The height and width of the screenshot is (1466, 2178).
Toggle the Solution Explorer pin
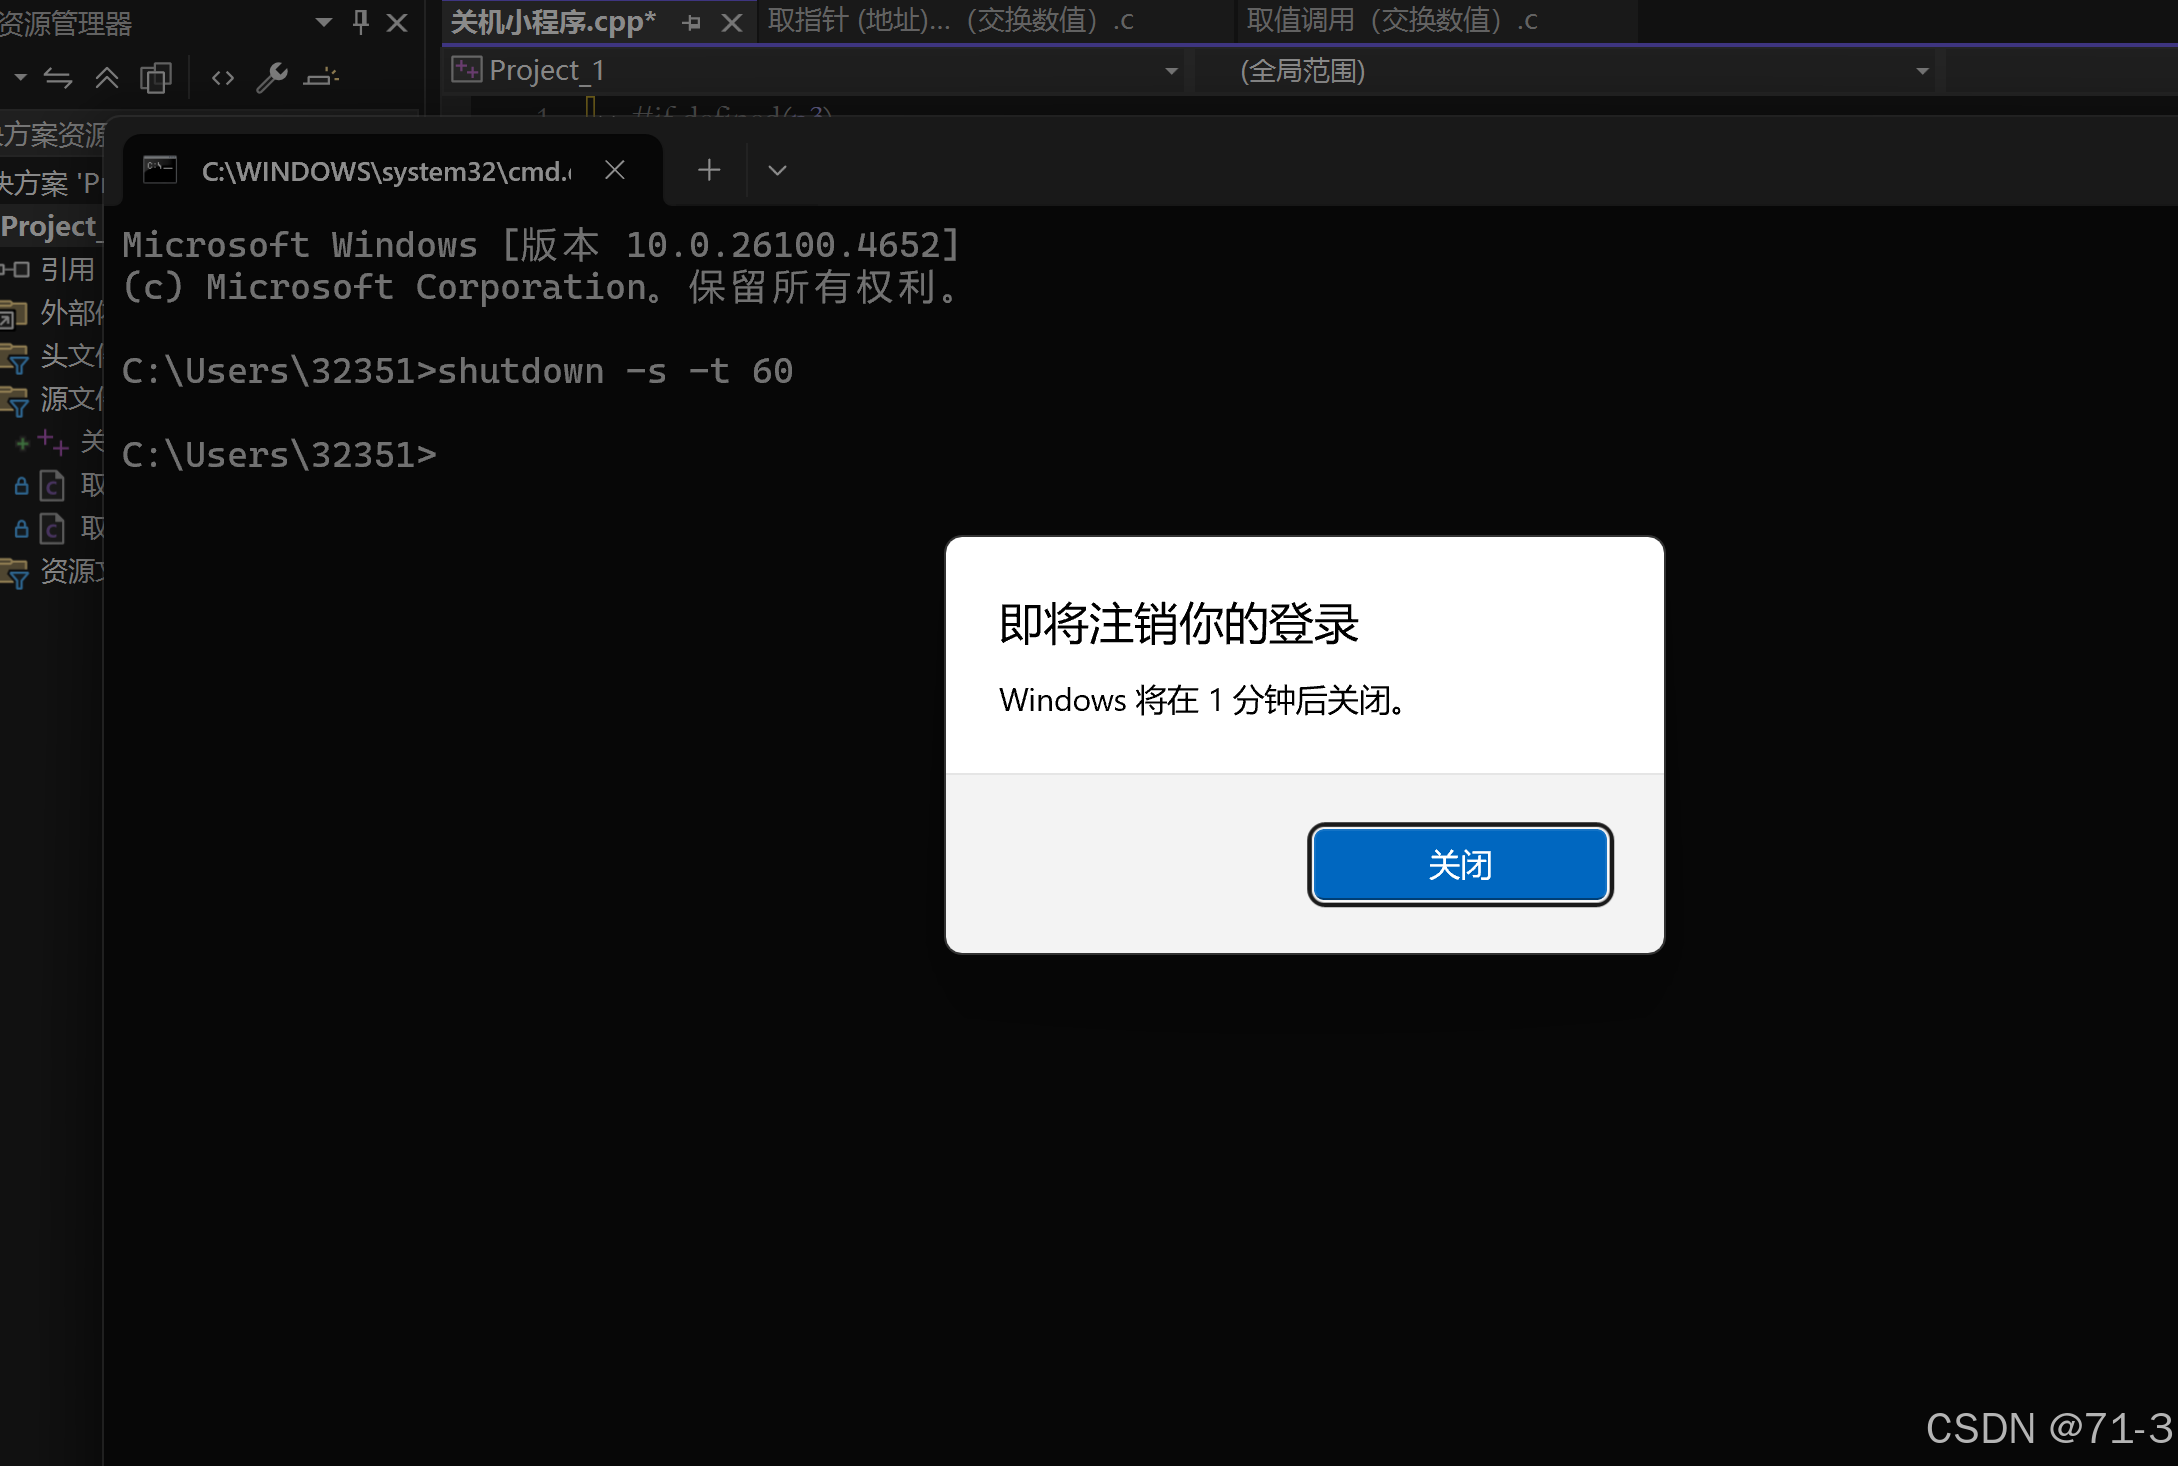(361, 22)
